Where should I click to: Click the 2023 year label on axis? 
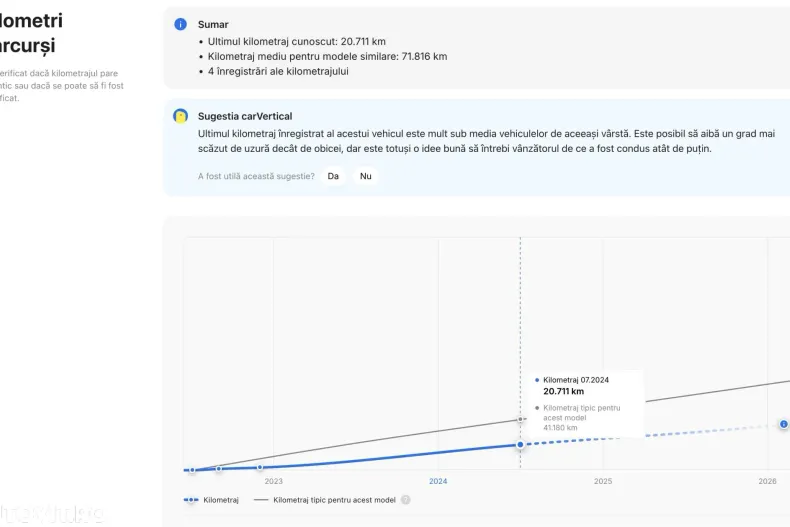coord(273,481)
